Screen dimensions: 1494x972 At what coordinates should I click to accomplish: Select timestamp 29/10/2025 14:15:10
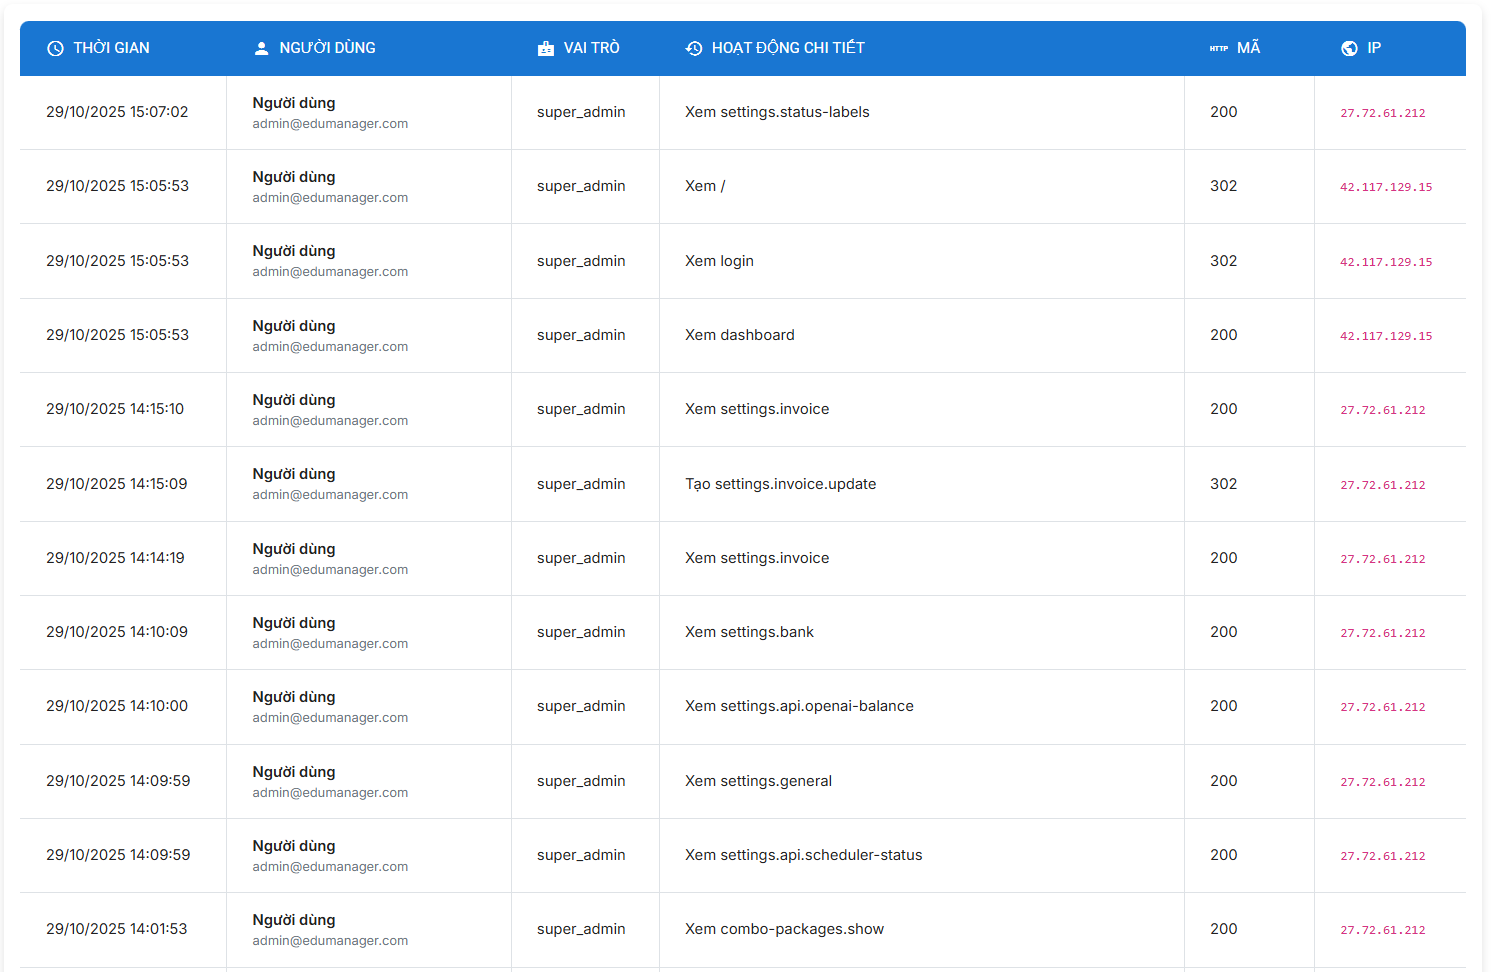pos(115,409)
